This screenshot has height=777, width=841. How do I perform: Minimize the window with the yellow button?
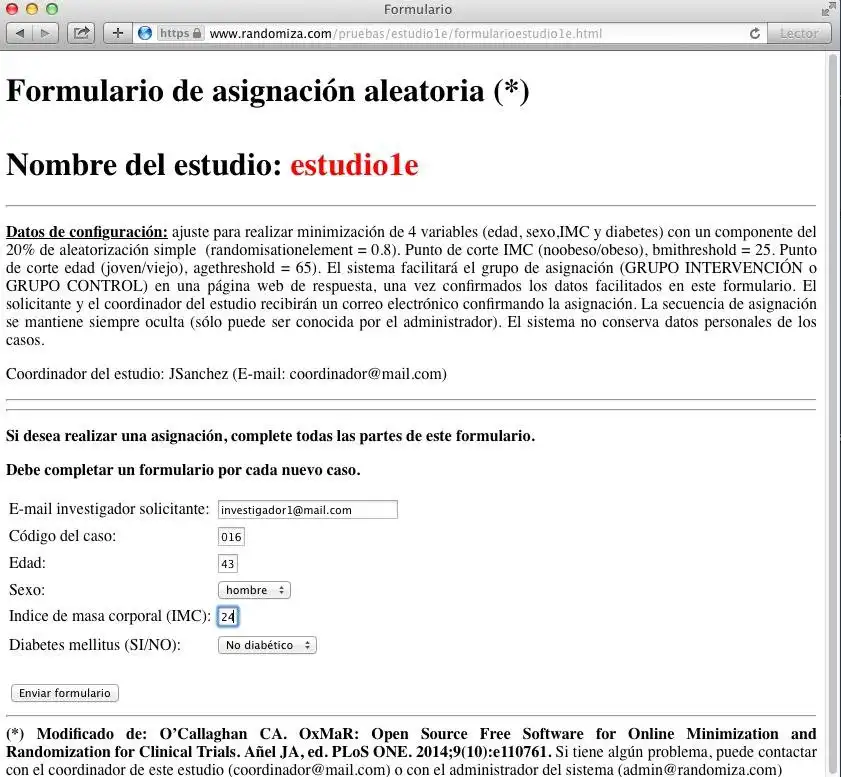tap(32, 9)
